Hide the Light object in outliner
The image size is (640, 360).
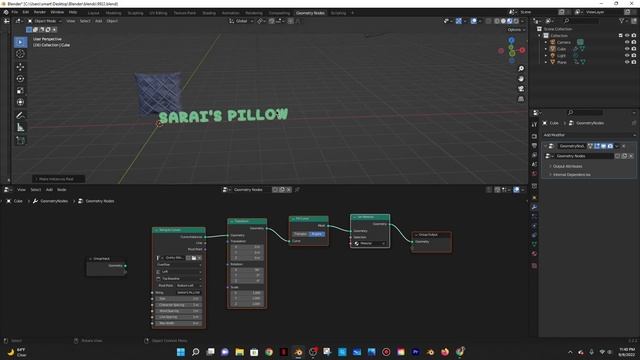pyautogui.click(x=627, y=55)
